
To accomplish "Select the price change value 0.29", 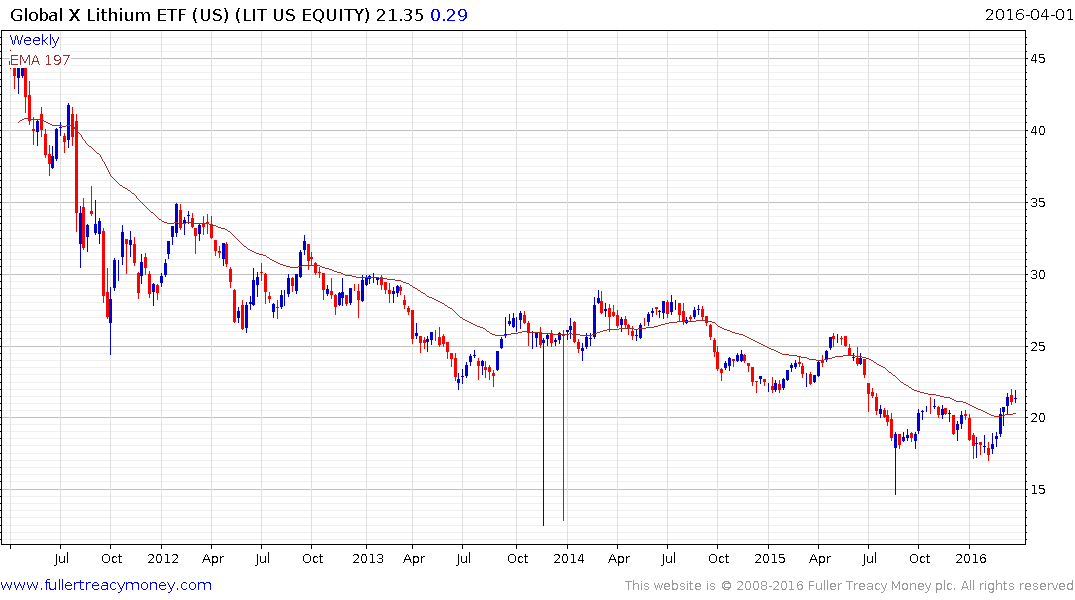I will click(x=449, y=15).
